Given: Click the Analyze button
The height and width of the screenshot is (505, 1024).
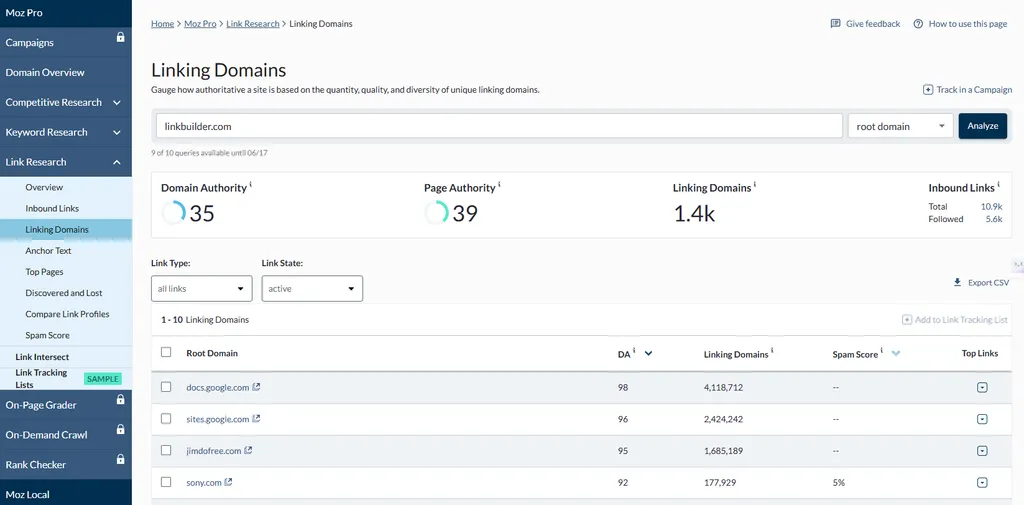Looking at the screenshot, I should click(x=982, y=126).
